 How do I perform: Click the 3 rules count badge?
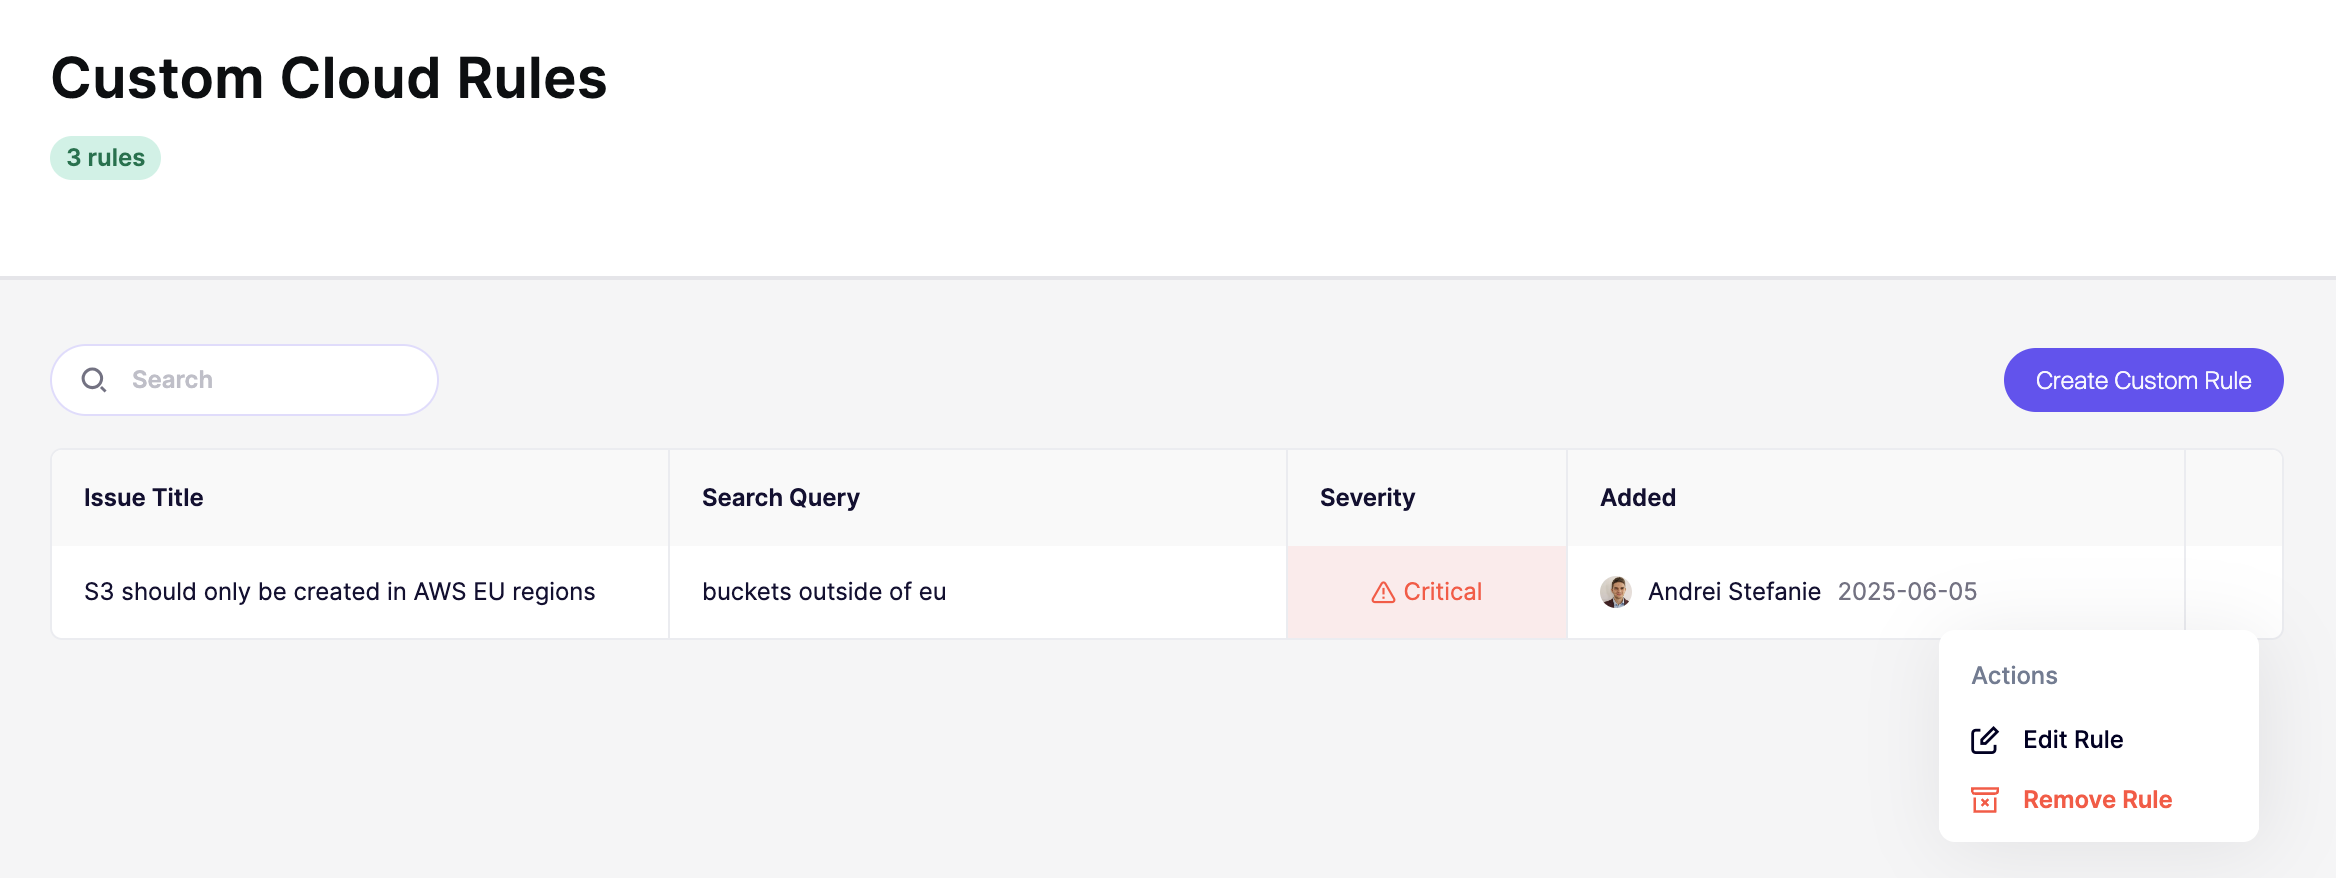[x=106, y=158]
